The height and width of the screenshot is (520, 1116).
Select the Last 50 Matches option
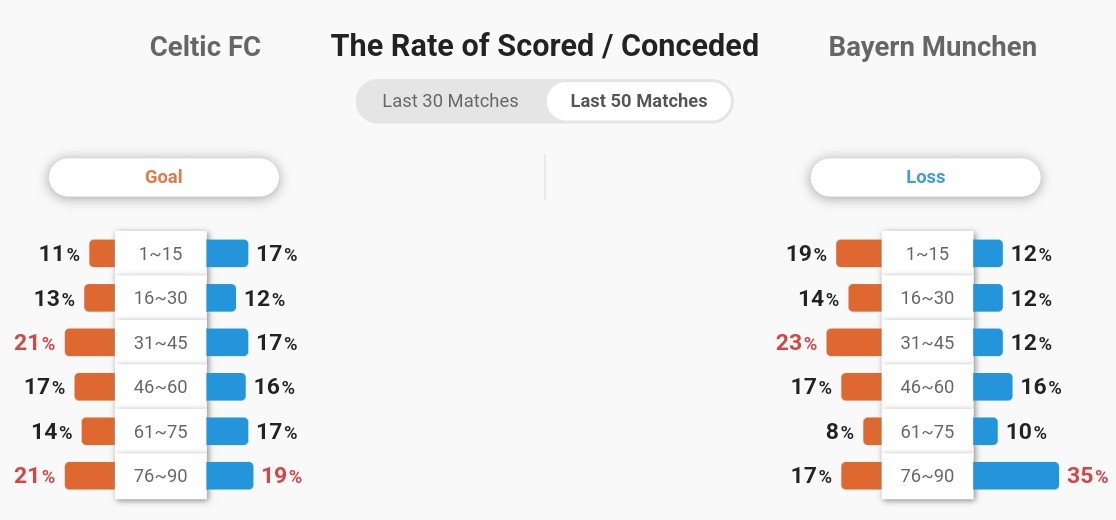click(638, 101)
